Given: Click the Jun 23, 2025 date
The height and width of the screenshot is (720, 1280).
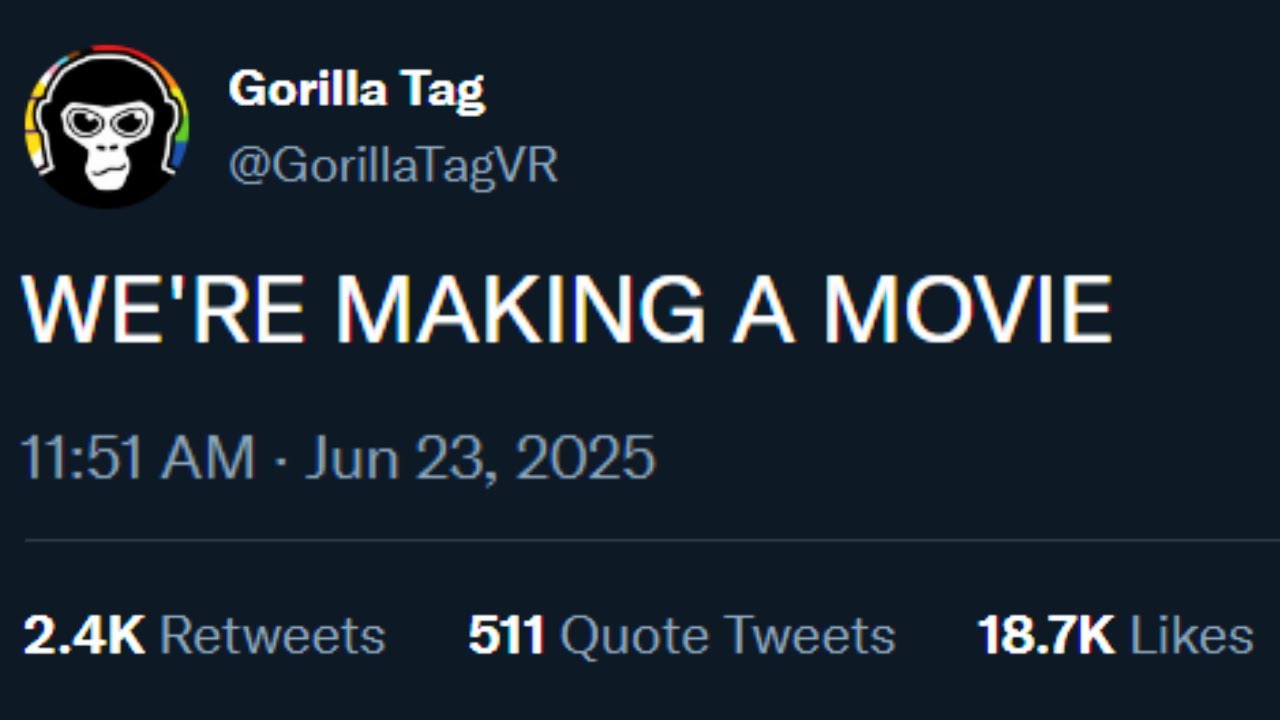Looking at the screenshot, I should pyautogui.click(x=480, y=459).
